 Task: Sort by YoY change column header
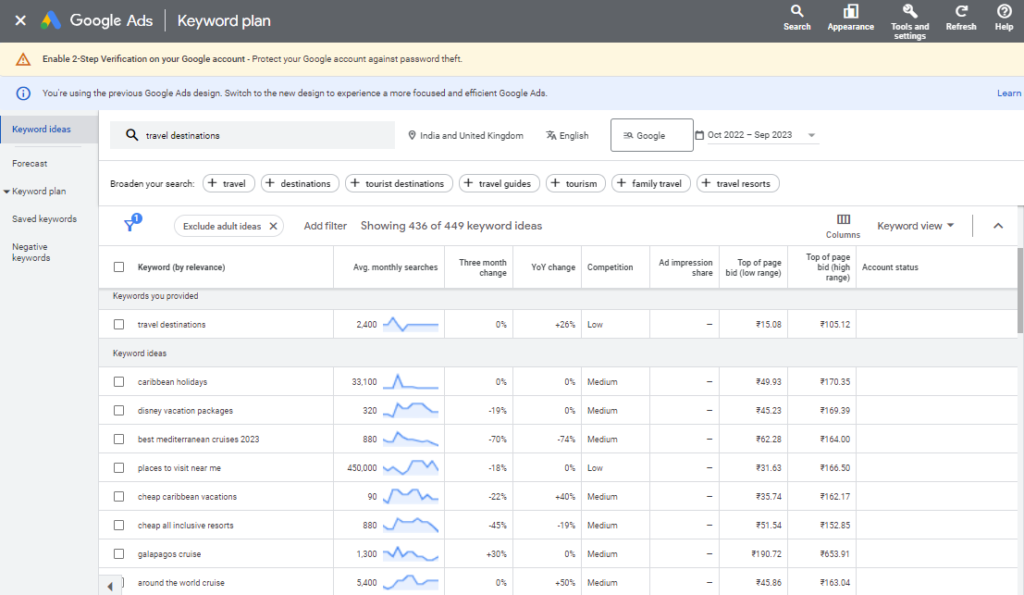pyautogui.click(x=553, y=267)
